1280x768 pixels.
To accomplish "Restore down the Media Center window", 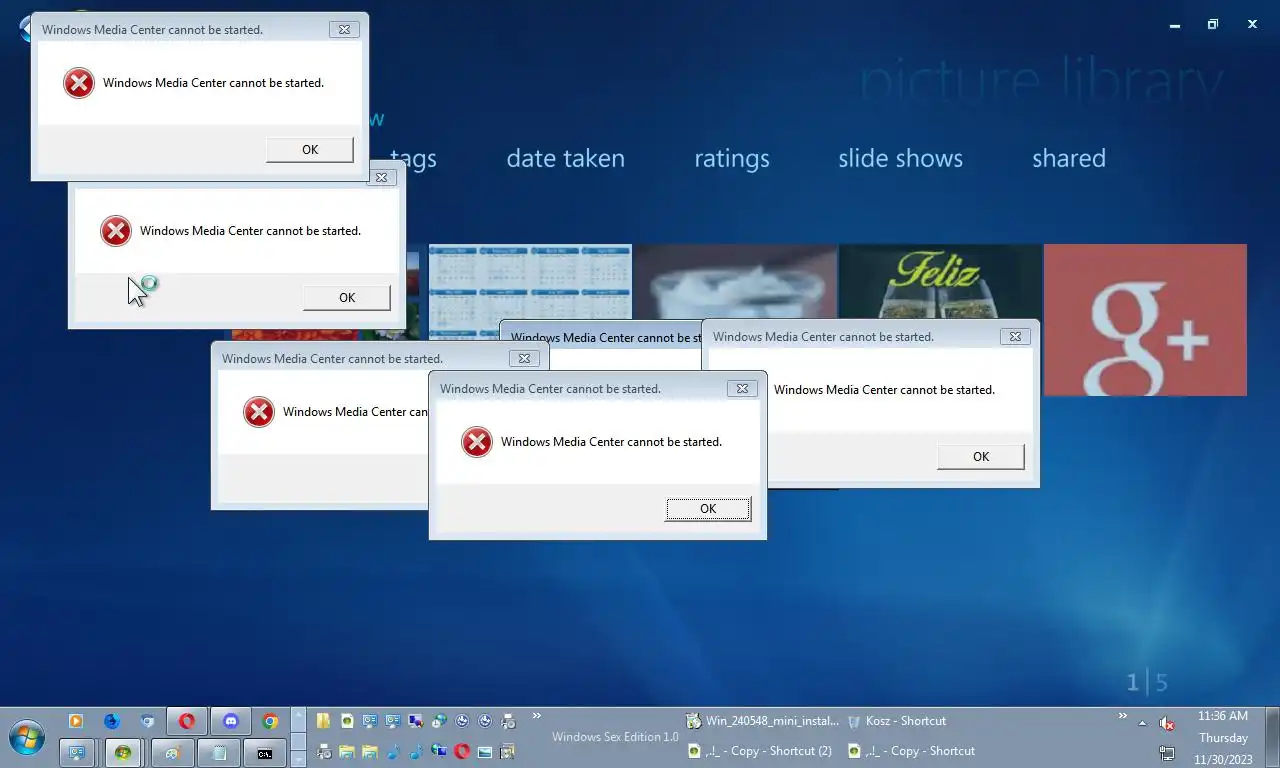I will [x=1213, y=24].
